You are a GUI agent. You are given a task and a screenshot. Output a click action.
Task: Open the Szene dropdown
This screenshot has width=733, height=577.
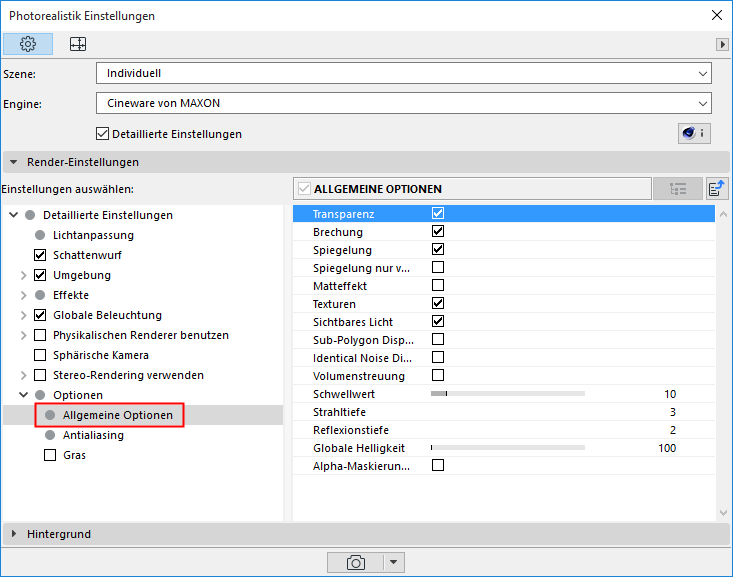click(404, 73)
